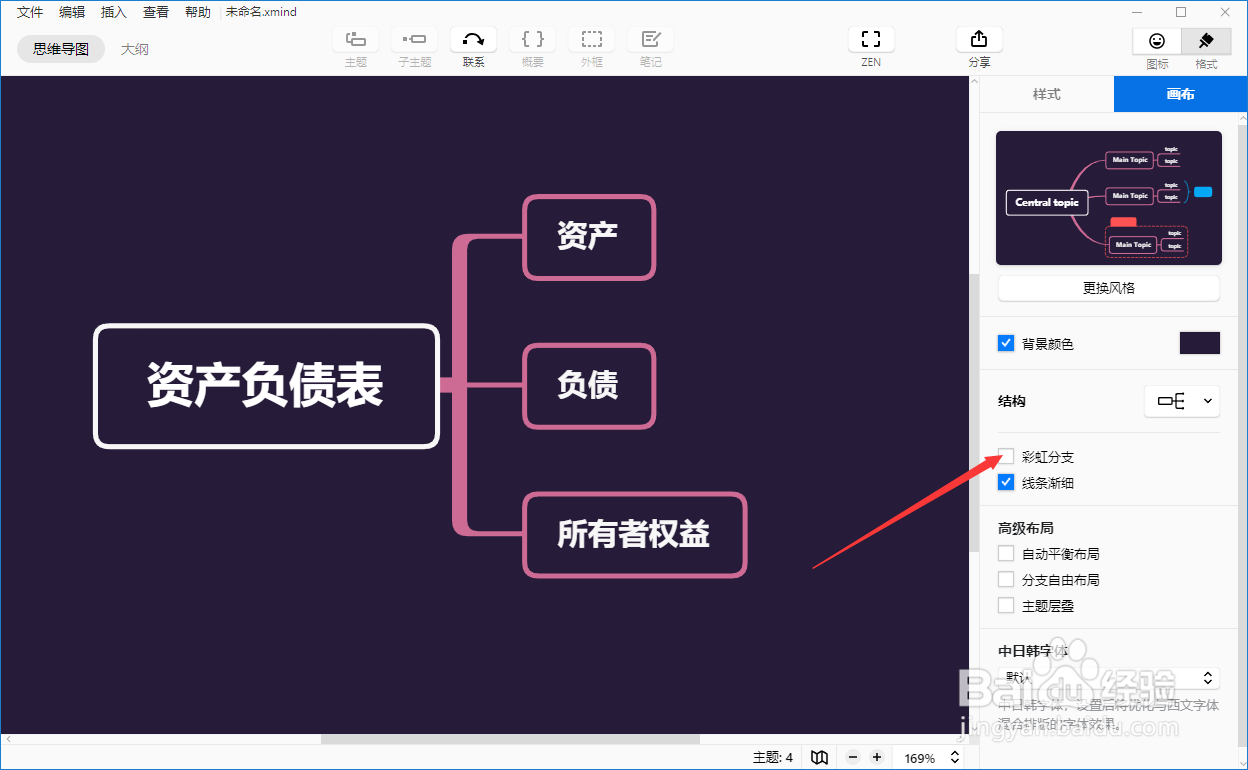Image resolution: width=1248 pixels, height=770 pixels.
Task: Create a 联系 relationship line
Action: pos(473,40)
